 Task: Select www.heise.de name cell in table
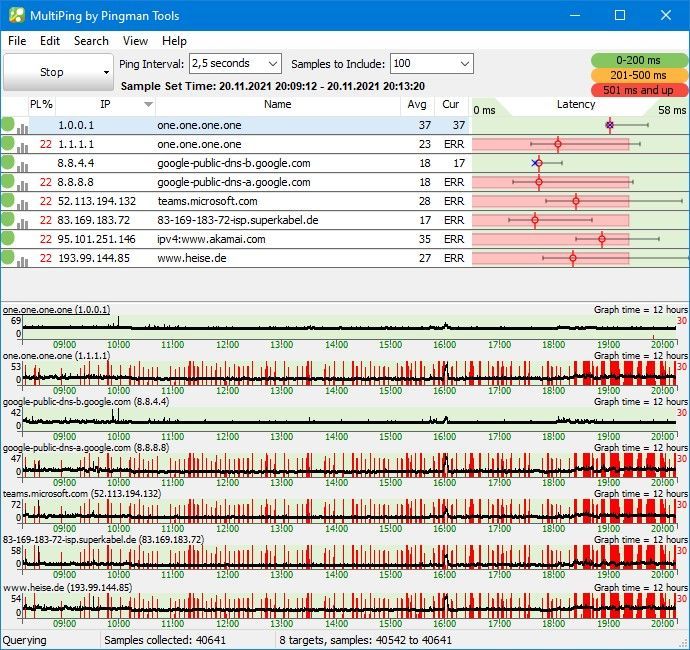(x=192, y=258)
